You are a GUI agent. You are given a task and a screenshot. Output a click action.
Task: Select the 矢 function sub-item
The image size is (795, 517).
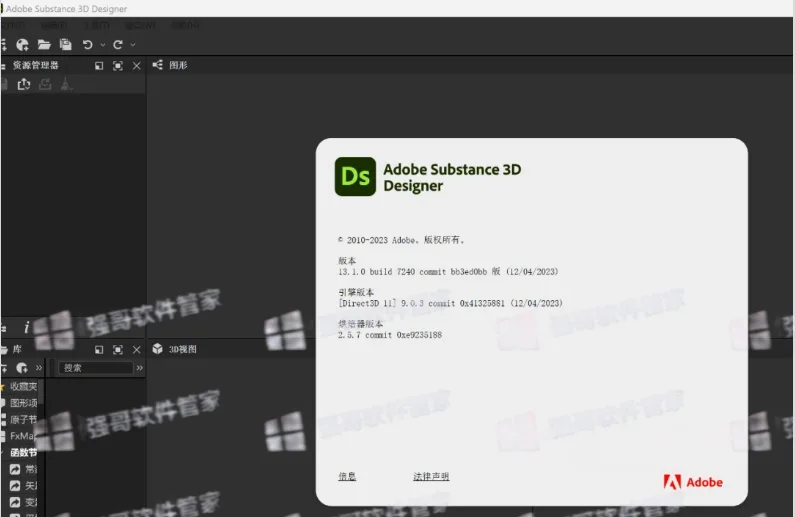[31, 486]
